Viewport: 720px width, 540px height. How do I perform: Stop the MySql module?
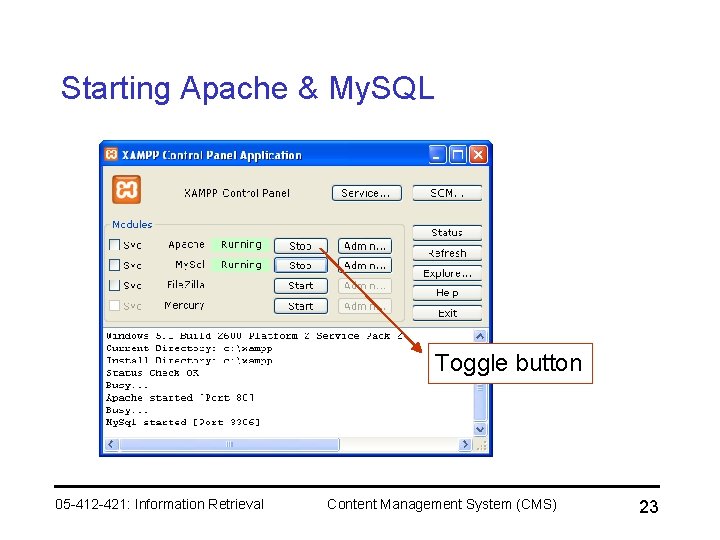pyautogui.click(x=301, y=265)
